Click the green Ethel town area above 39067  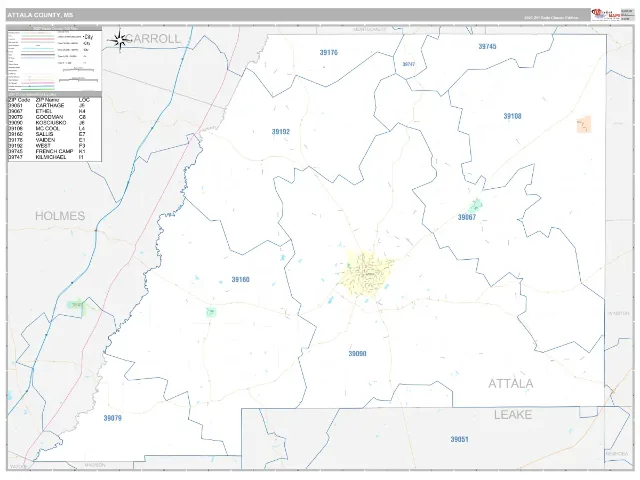tap(475, 205)
